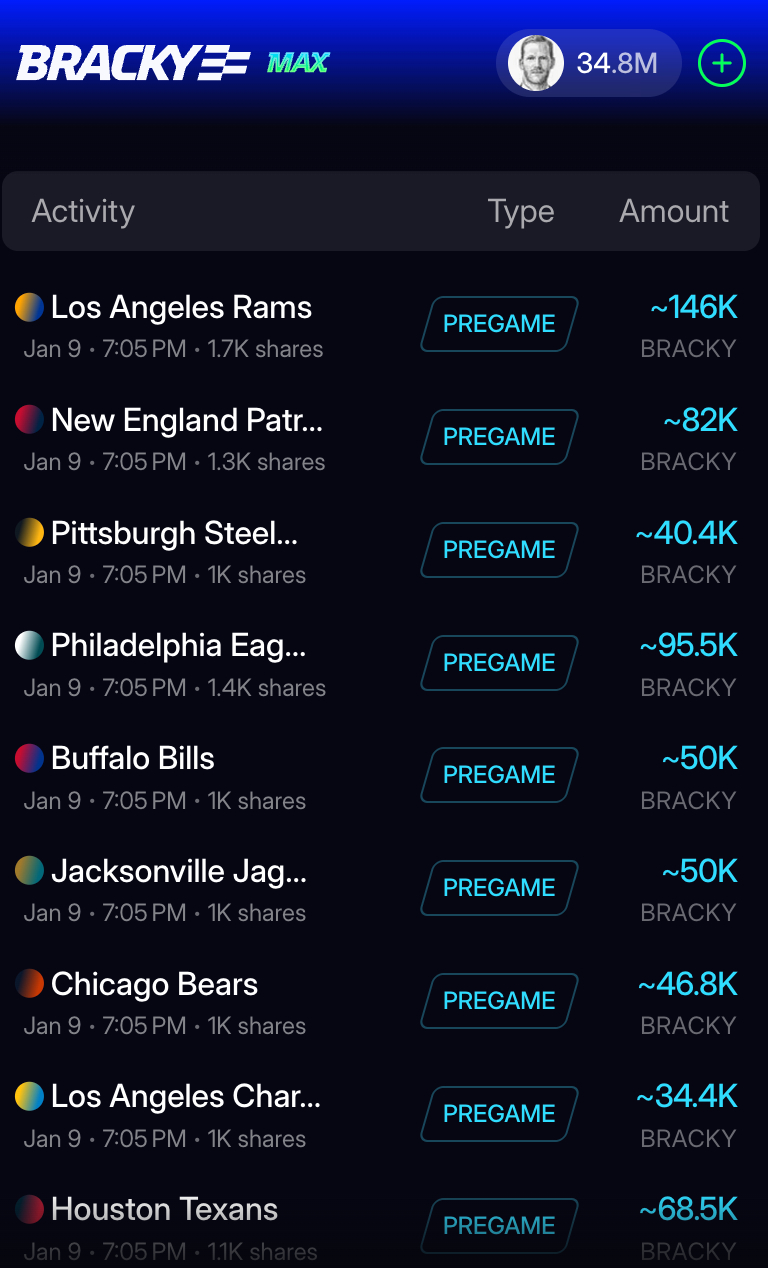Click the Buffalo Bills team icon
768x1268 pixels.
tap(29, 758)
